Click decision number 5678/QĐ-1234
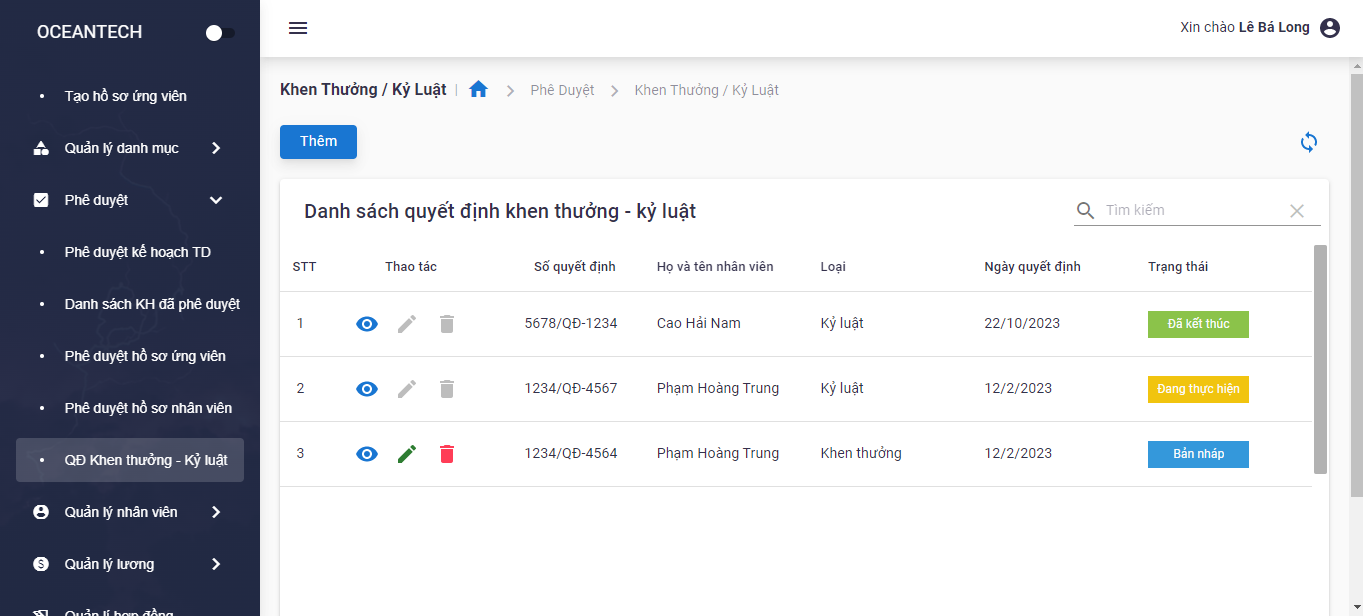 point(571,324)
